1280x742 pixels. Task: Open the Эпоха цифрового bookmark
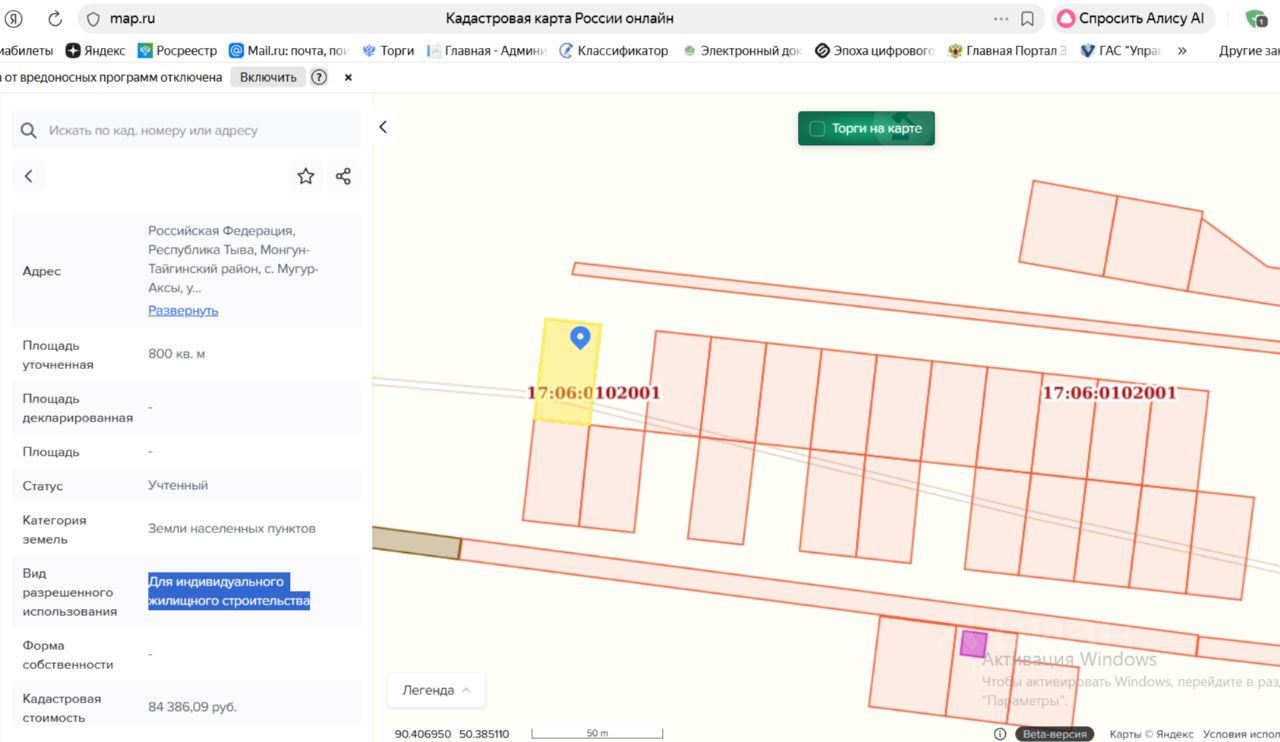tap(874, 51)
